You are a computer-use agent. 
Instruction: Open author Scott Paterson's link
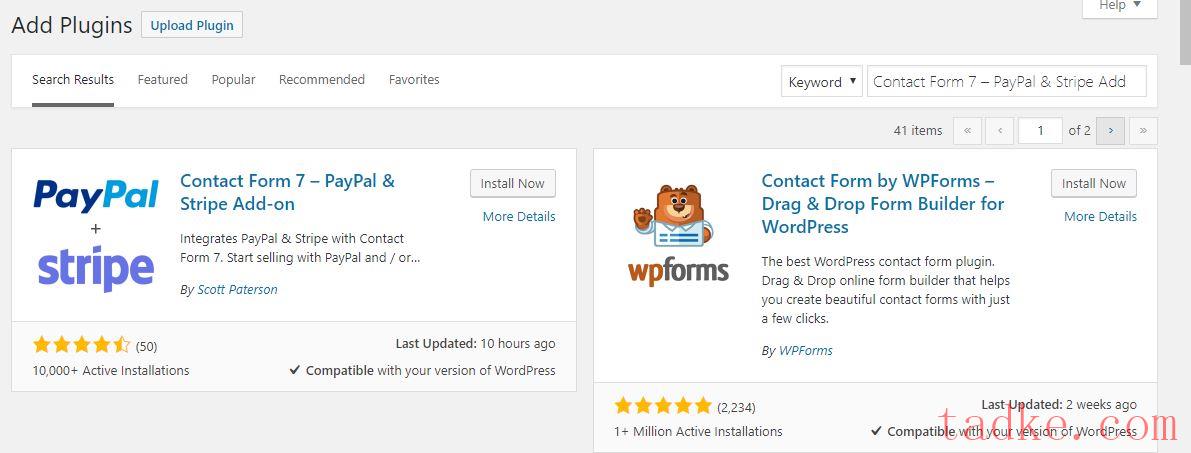[x=236, y=290]
